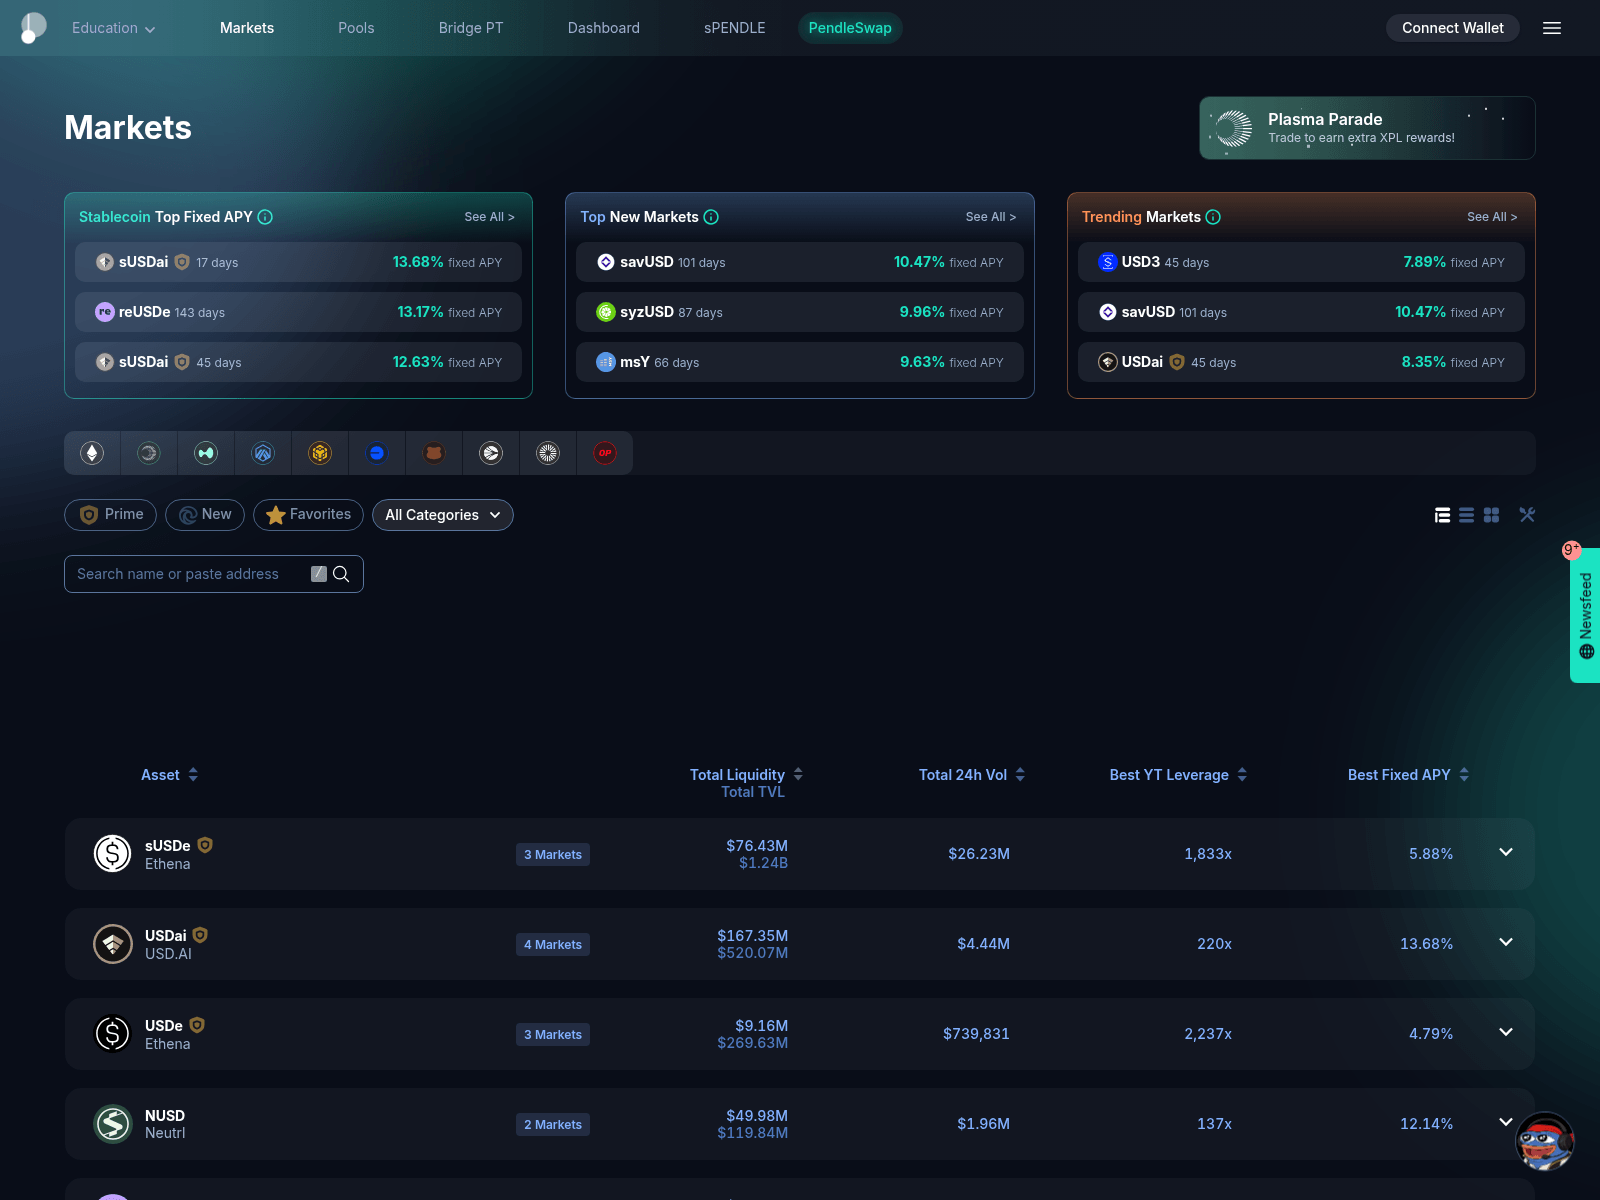Toggle the New markets filter
The image size is (1600, 1200).
coord(205,515)
